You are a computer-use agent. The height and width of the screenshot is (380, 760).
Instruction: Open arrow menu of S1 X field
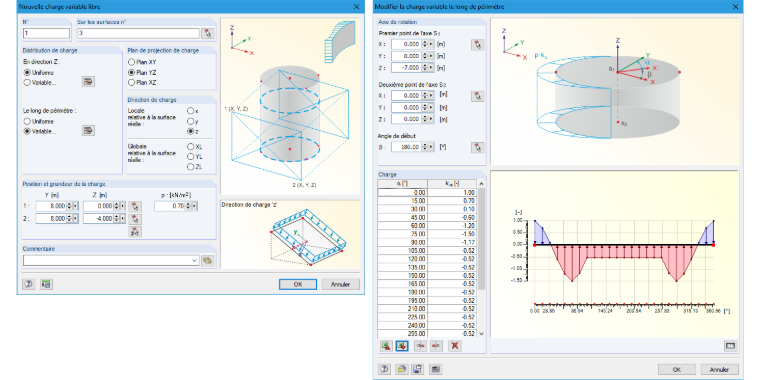coord(430,45)
